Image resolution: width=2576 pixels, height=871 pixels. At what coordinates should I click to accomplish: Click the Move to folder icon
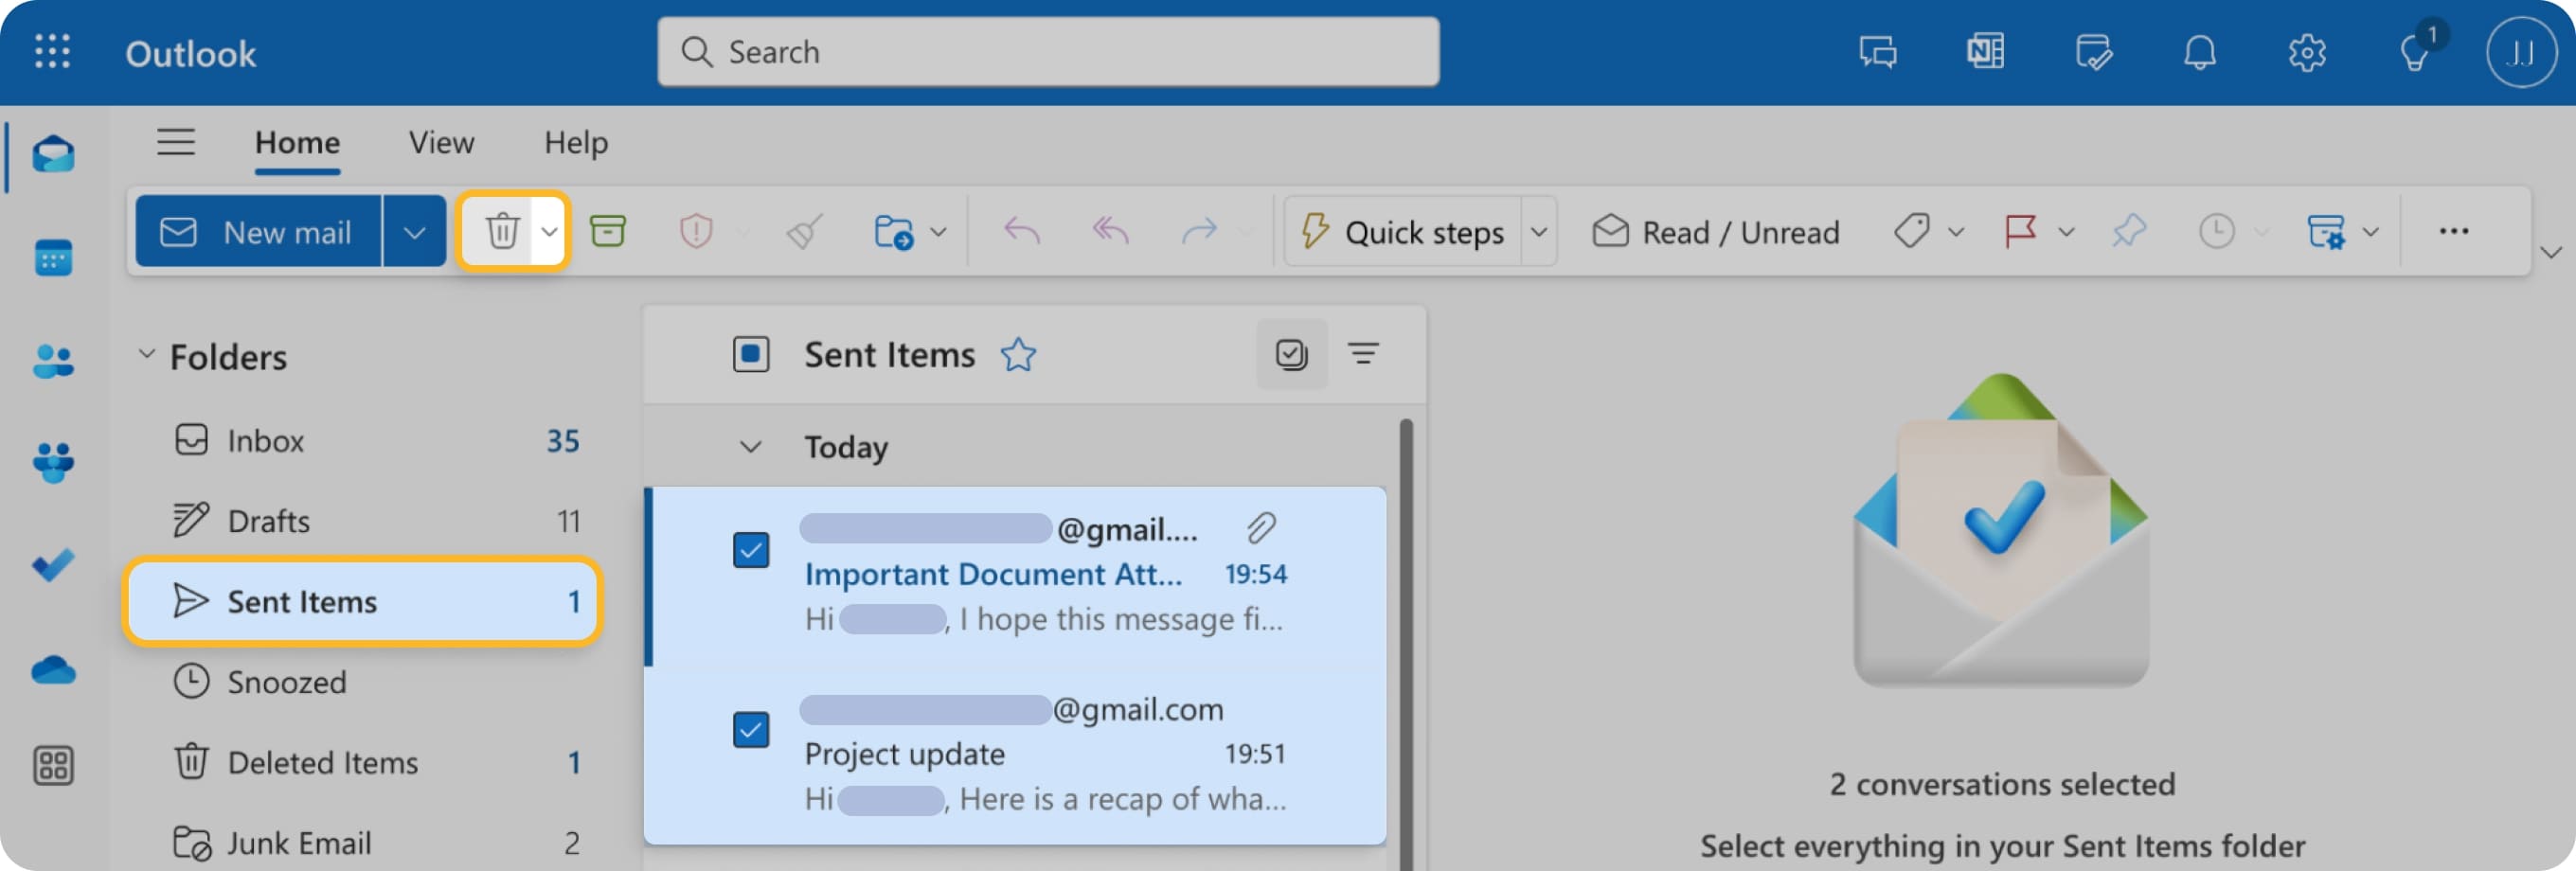(894, 230)
